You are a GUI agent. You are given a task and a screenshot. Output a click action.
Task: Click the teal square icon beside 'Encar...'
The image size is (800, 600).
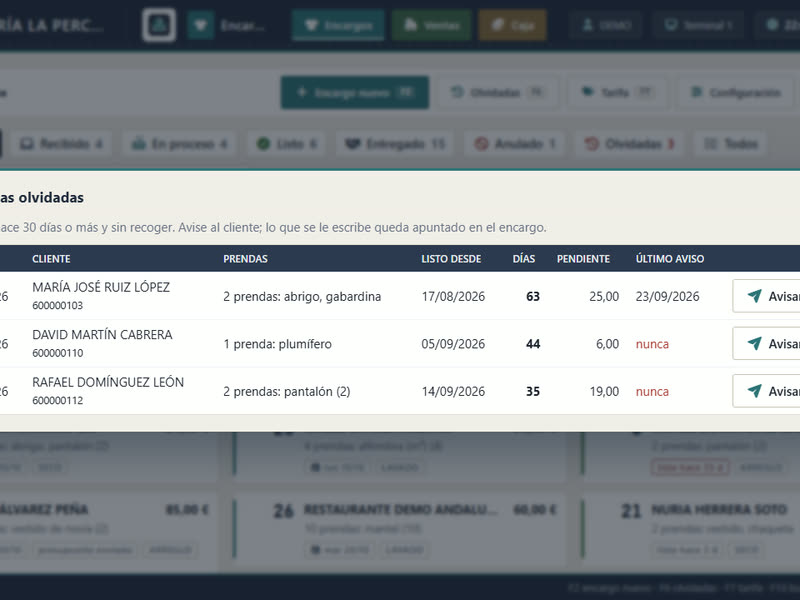pyautogui.click(x=201, y=25)
